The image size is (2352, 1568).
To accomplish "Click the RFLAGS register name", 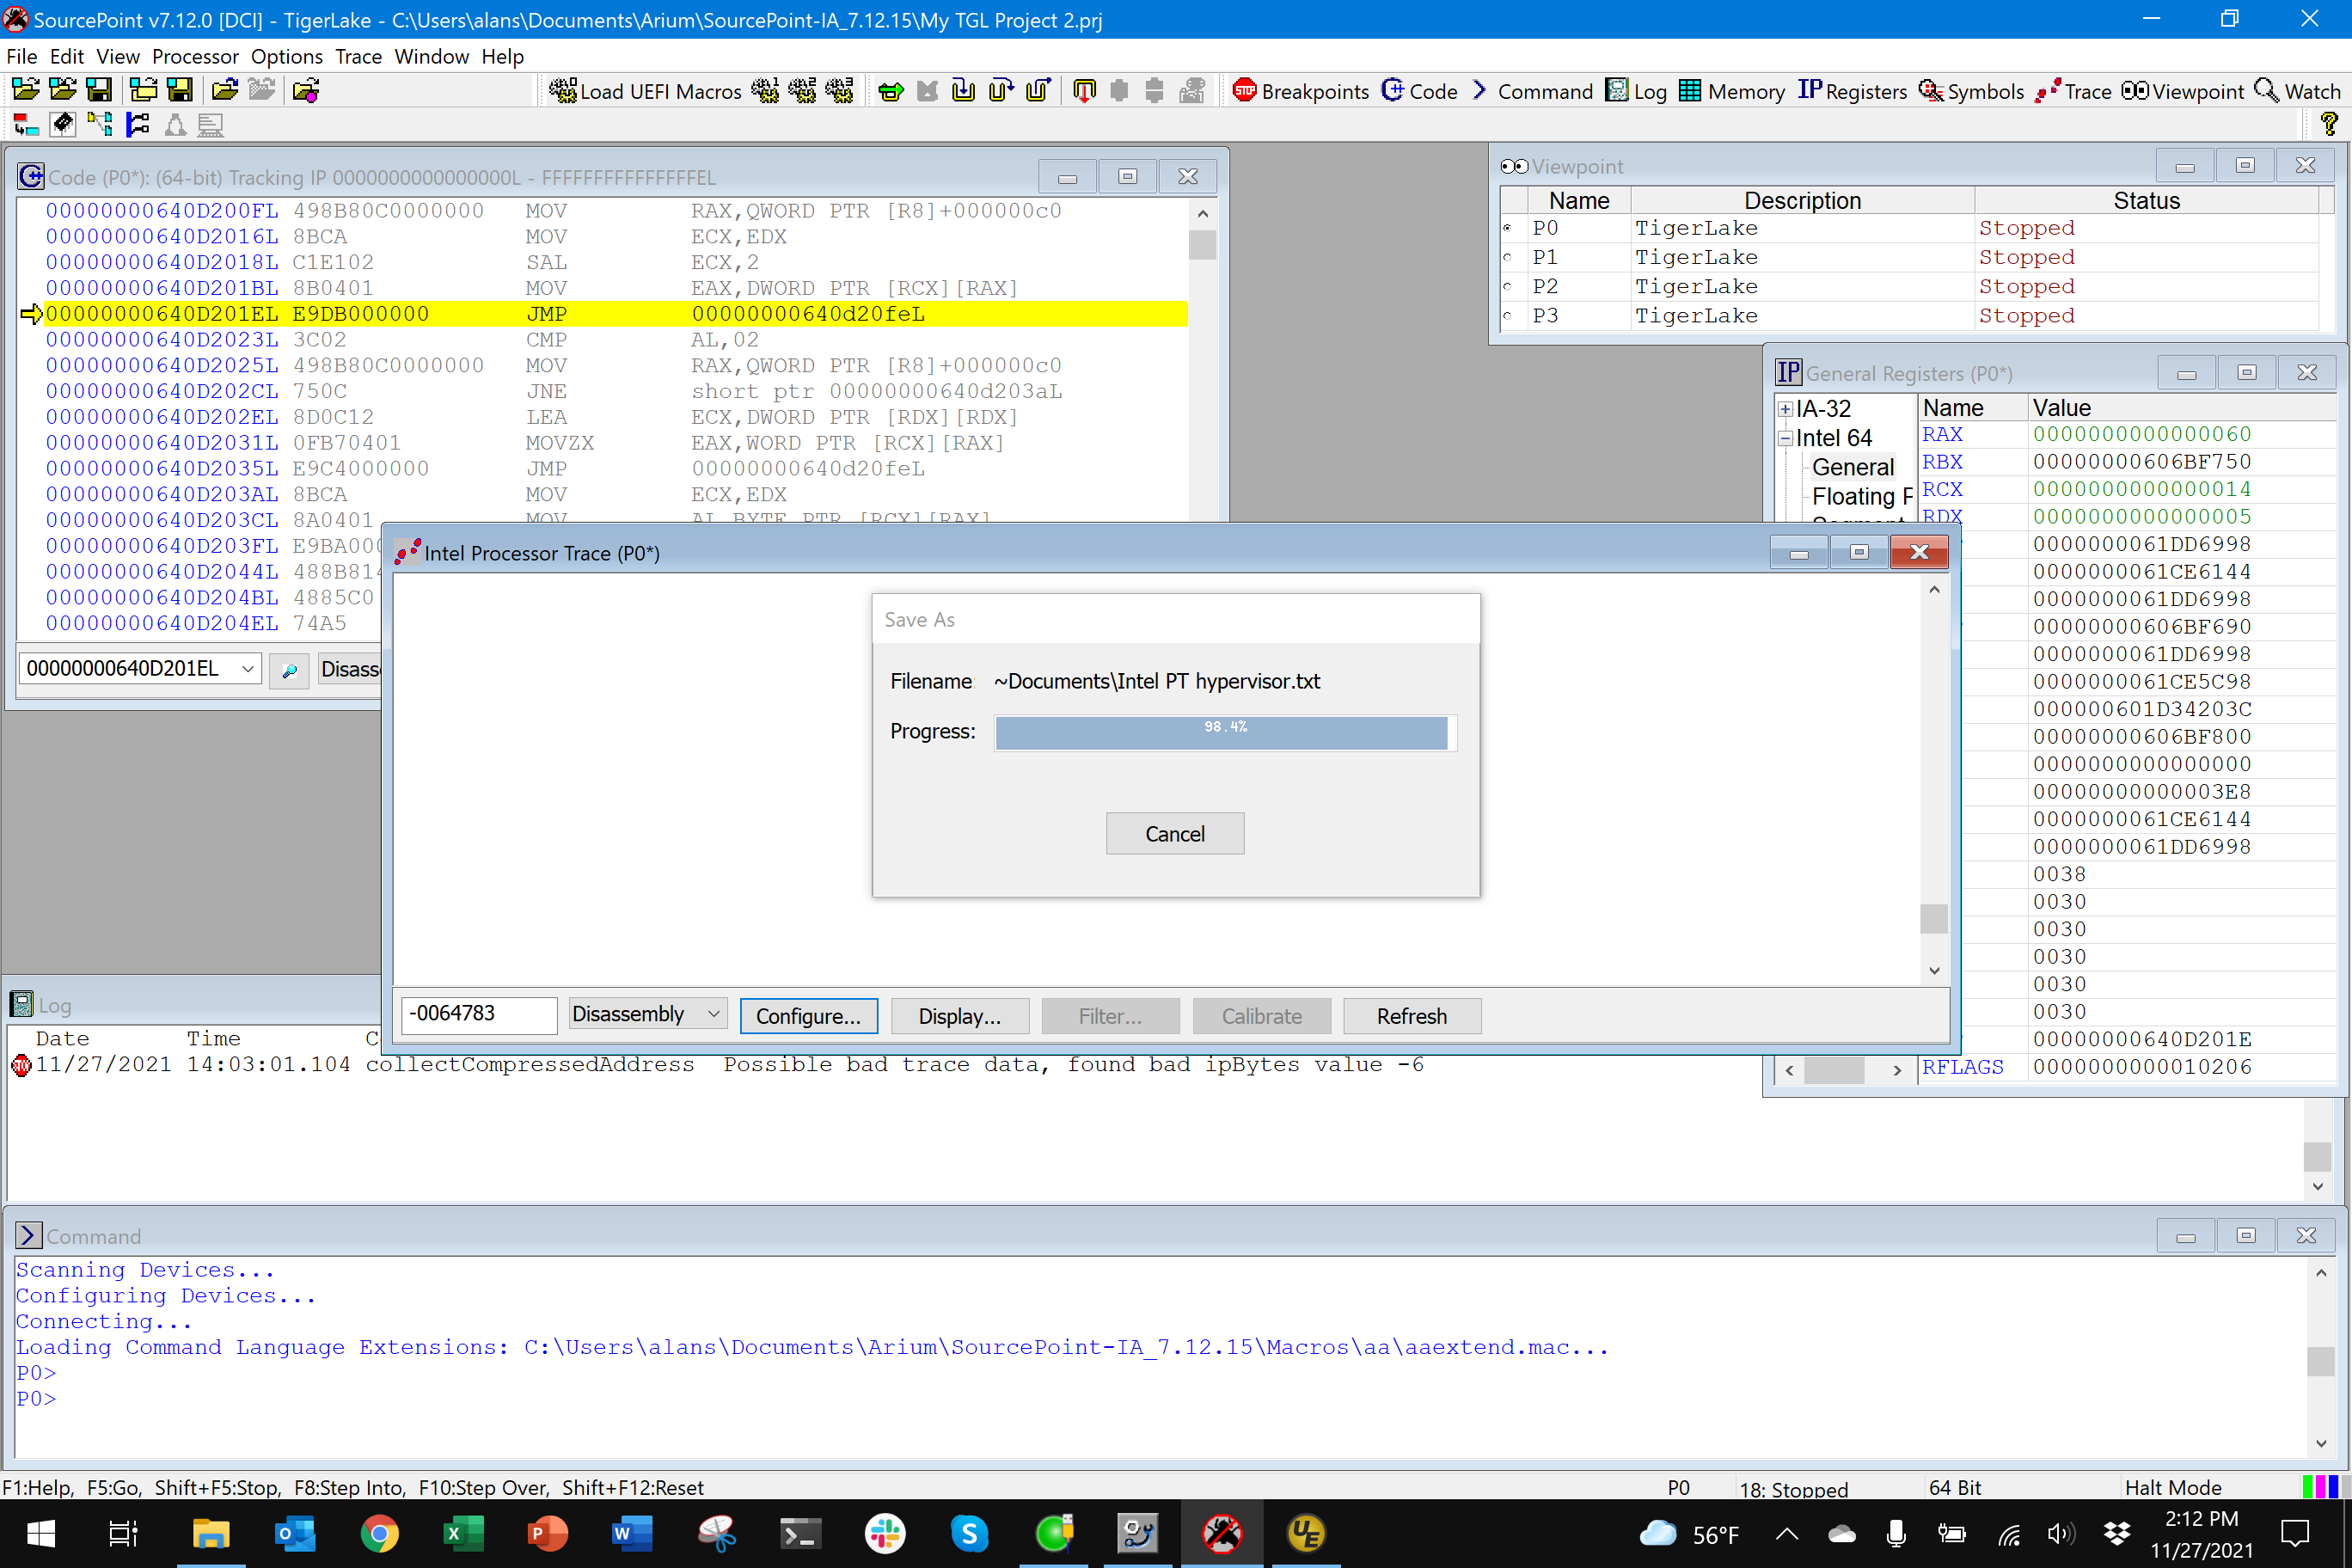I will [1962, 1067].
